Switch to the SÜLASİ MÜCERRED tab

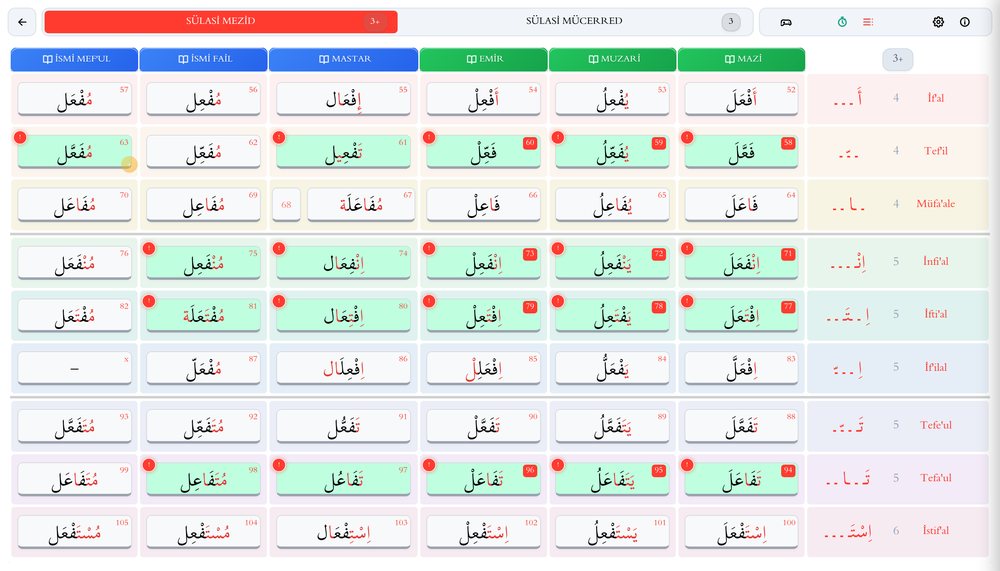(574, 21)
